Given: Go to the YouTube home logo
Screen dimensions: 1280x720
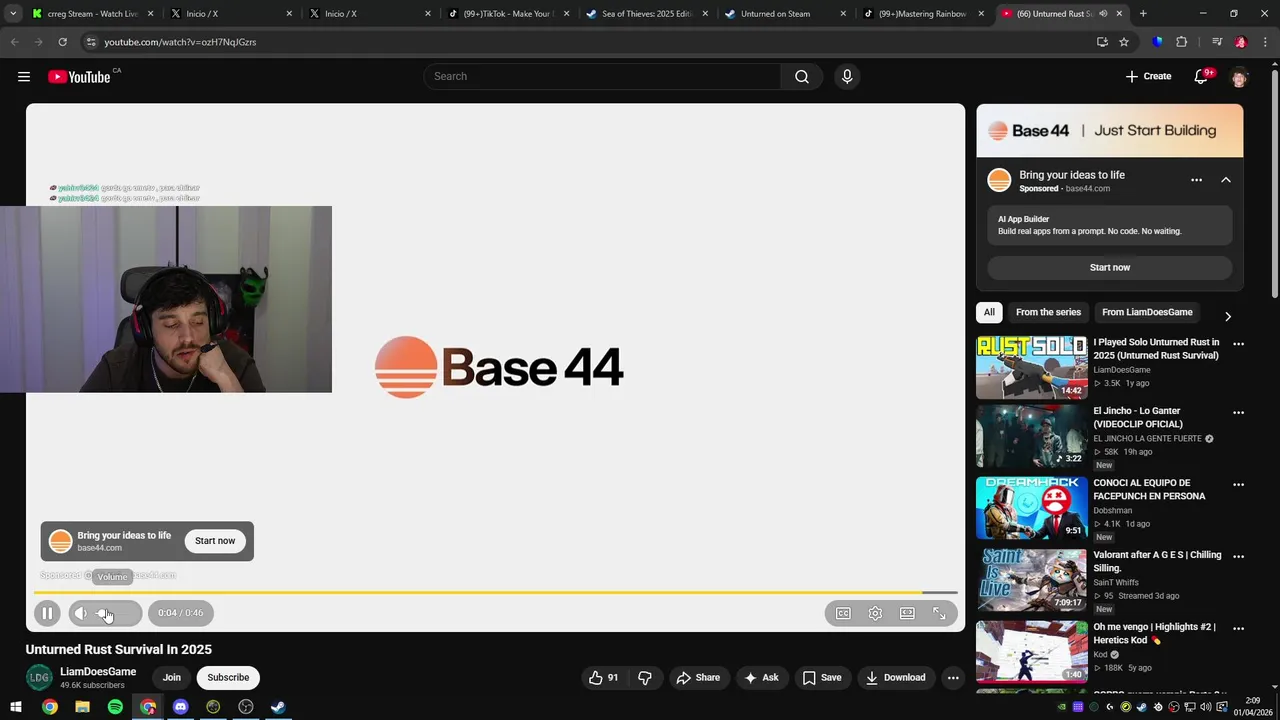Looking at the screenshot, I should tap(79, 77).
